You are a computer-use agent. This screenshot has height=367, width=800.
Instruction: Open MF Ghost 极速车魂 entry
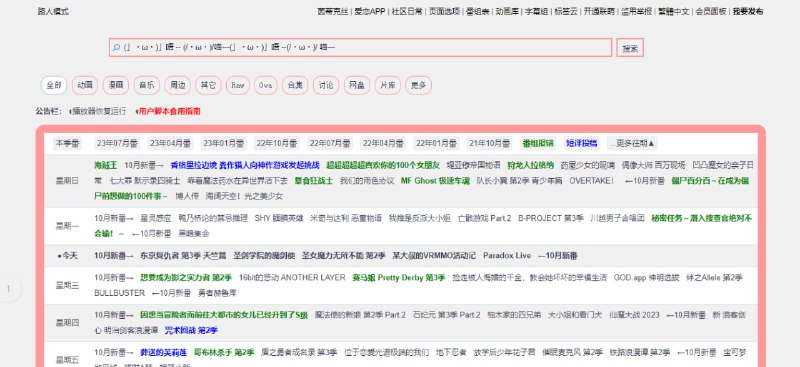pos(435,181)
